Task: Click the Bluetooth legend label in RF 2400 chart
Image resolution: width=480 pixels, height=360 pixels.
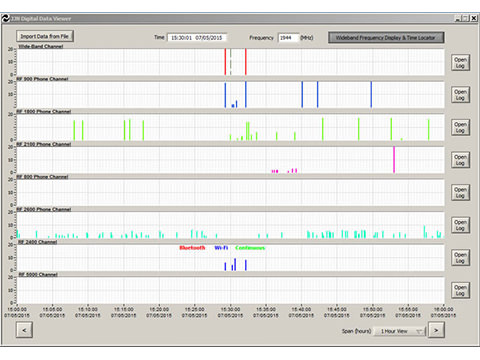Action: pos(192,248)
